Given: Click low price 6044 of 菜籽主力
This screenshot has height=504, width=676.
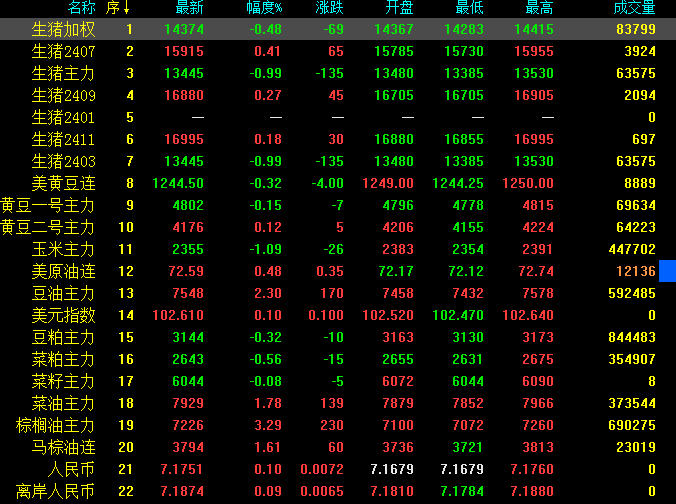Looking at the screenshot, I should pyautogui.click(x=468, y=381).
